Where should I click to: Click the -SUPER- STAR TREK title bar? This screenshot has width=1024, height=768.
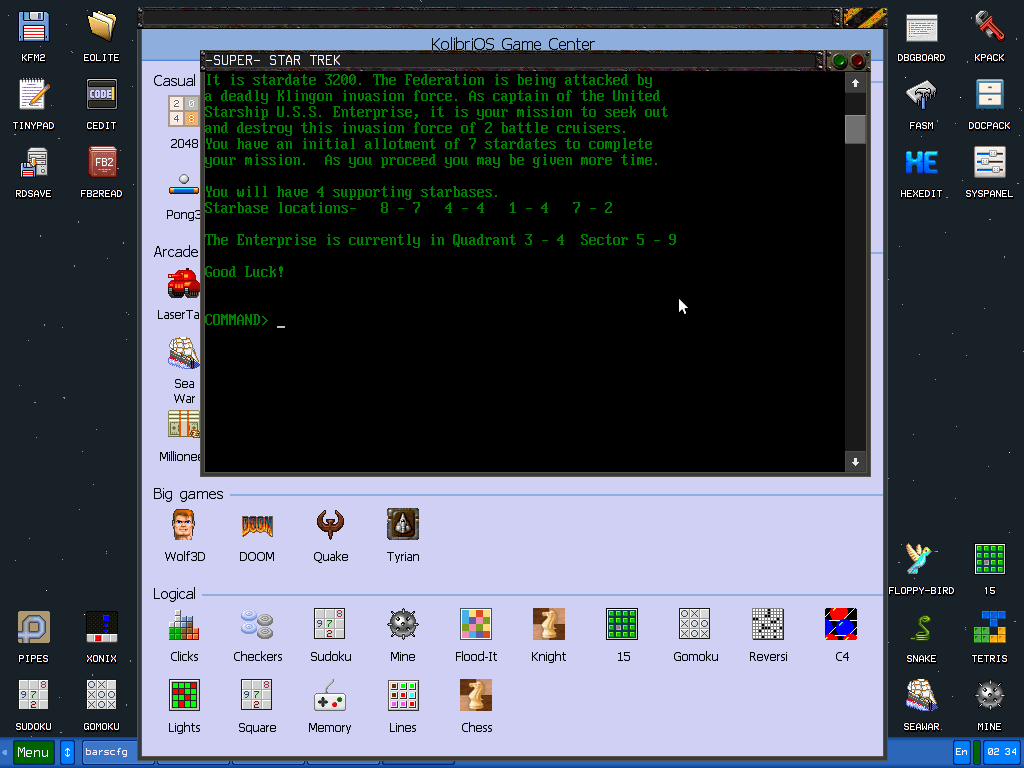click(x=509, y=61)
